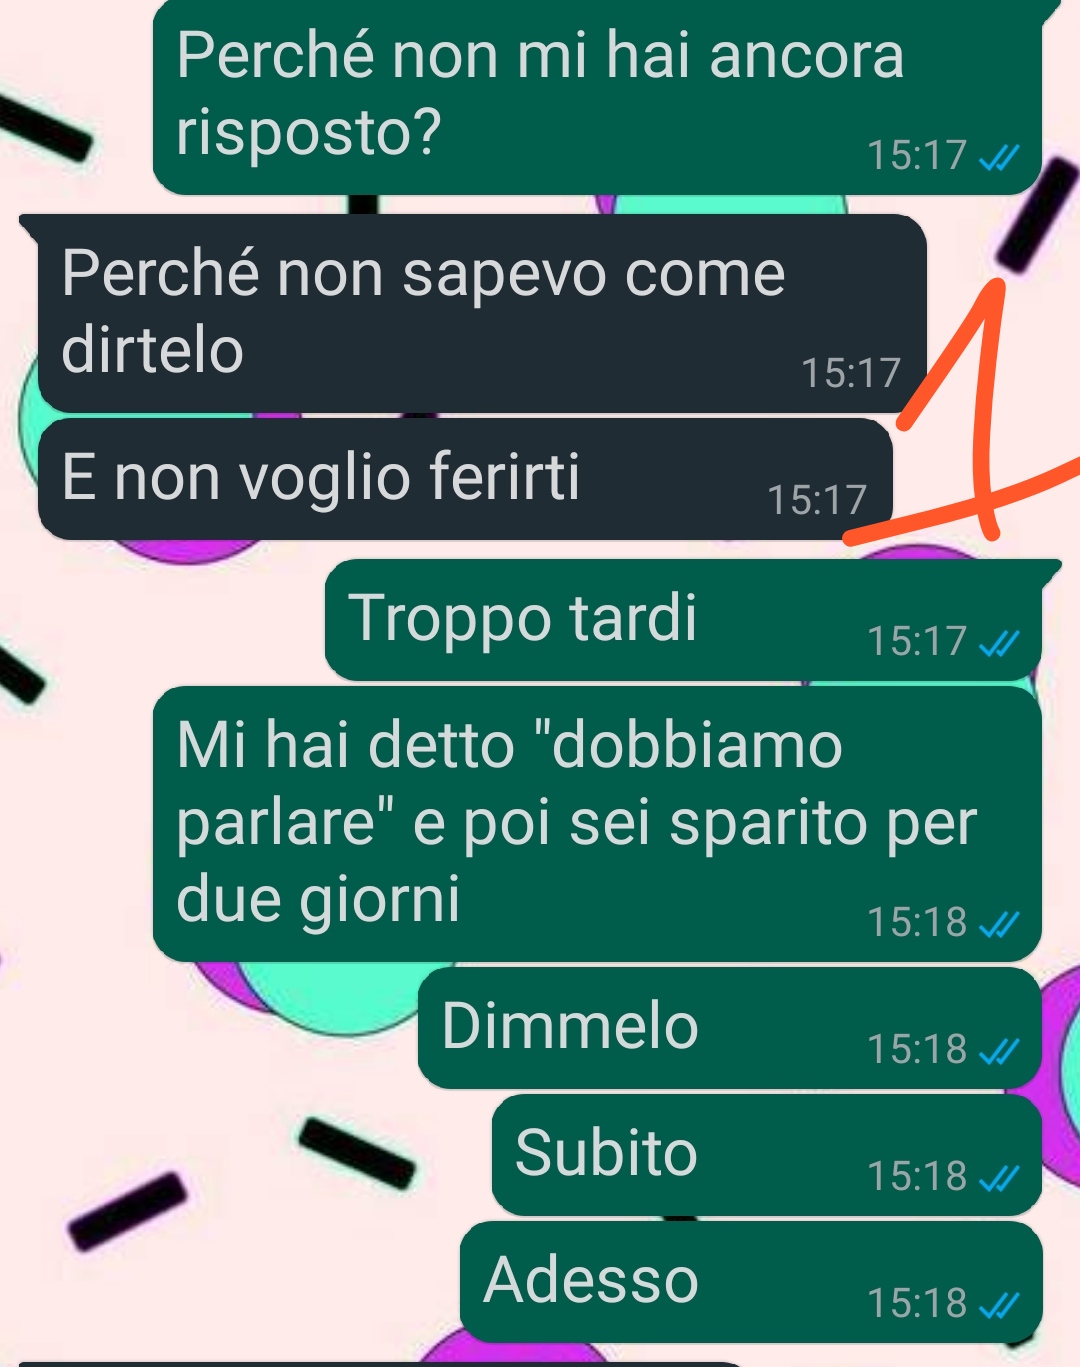Viewport: 1080px width, 1367px height.
Task: Tap the 'E non voglio ferirti' message
Action: (465, 479)
